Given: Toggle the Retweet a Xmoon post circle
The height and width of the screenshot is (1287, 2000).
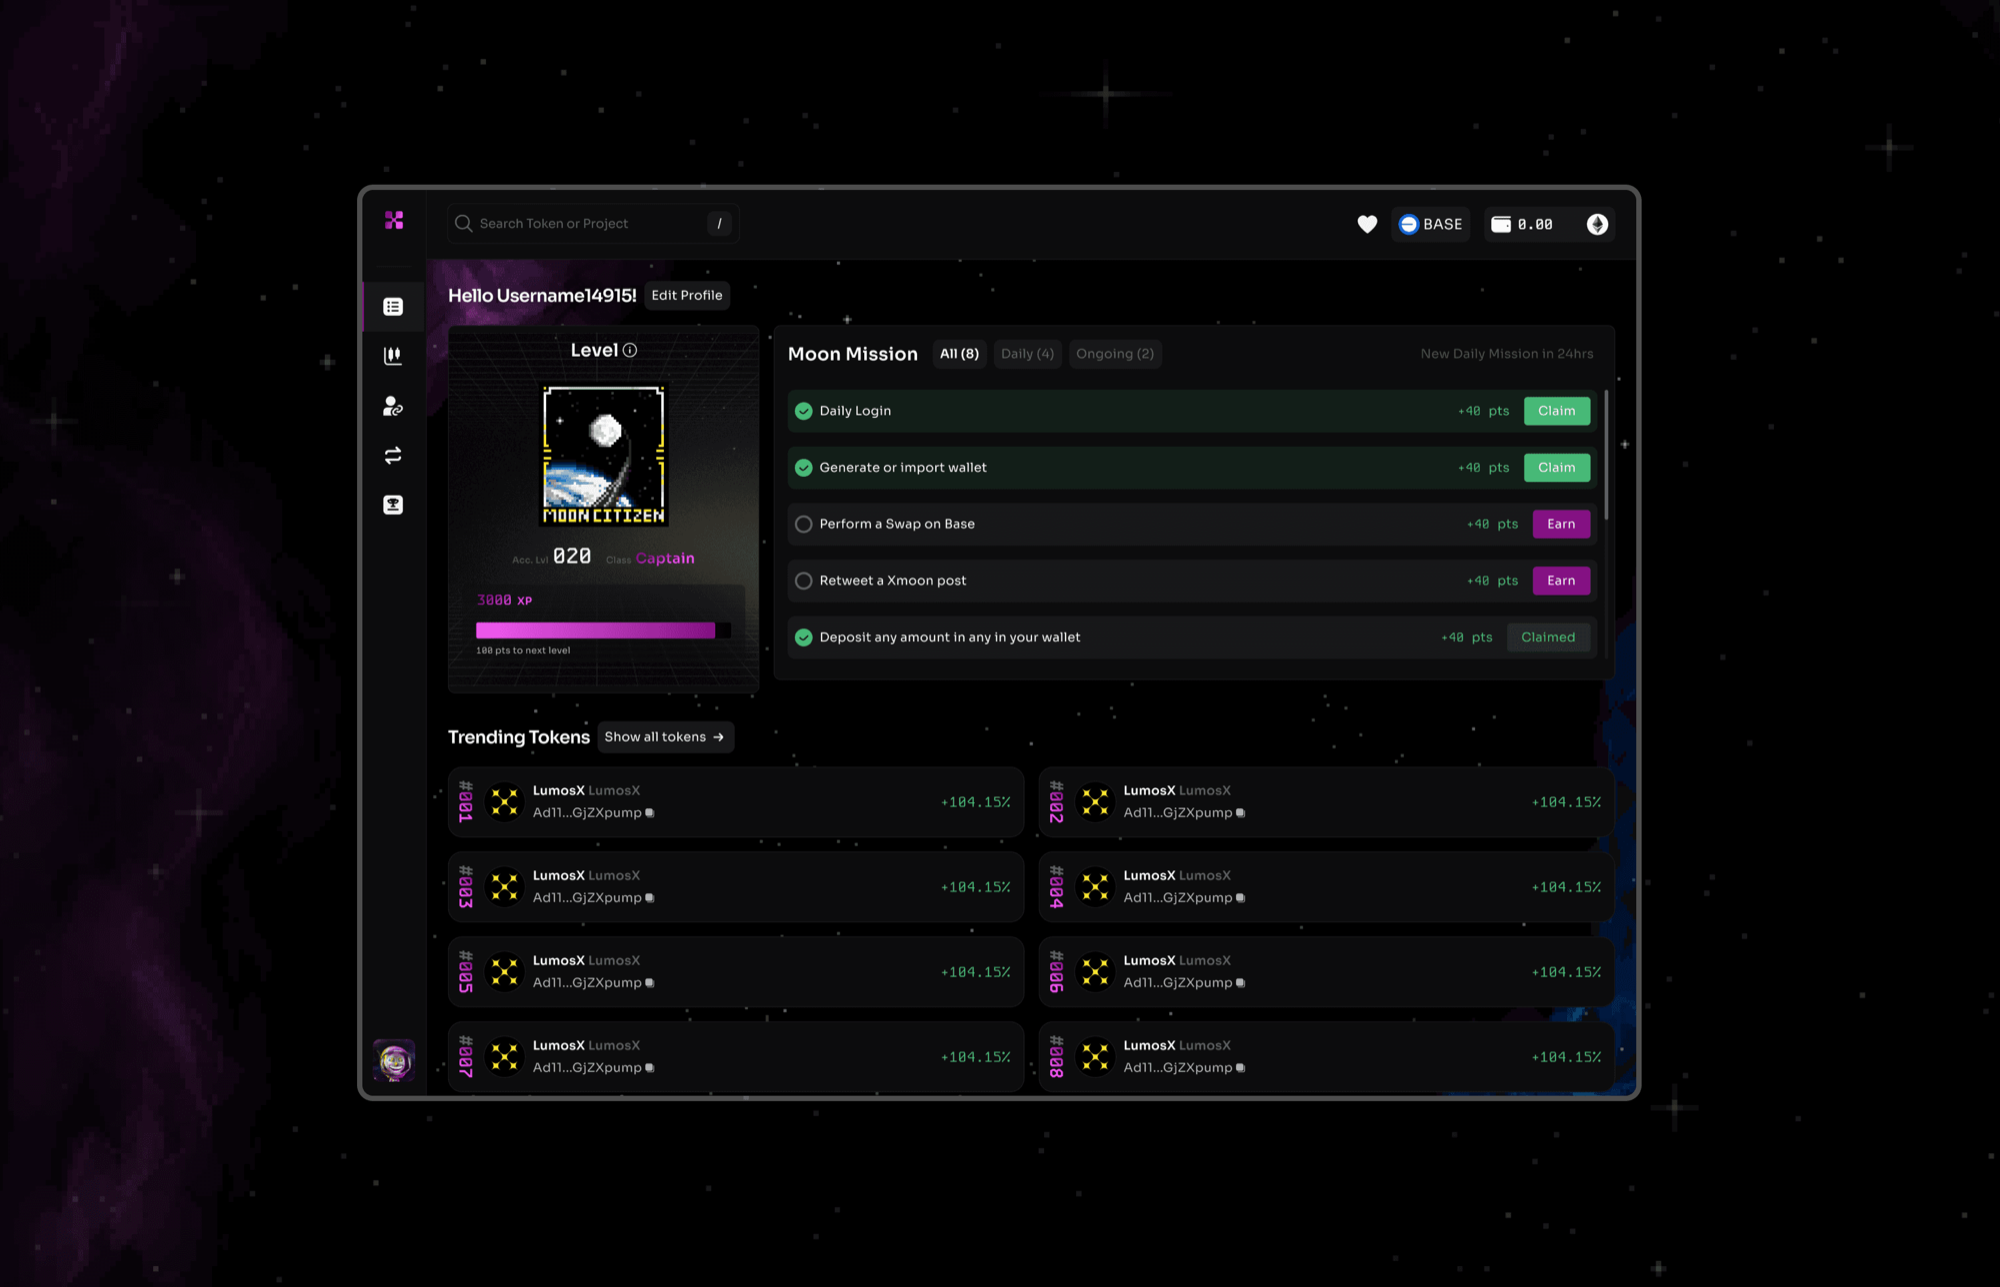Looking at the screenshot, I should (803, 580).
